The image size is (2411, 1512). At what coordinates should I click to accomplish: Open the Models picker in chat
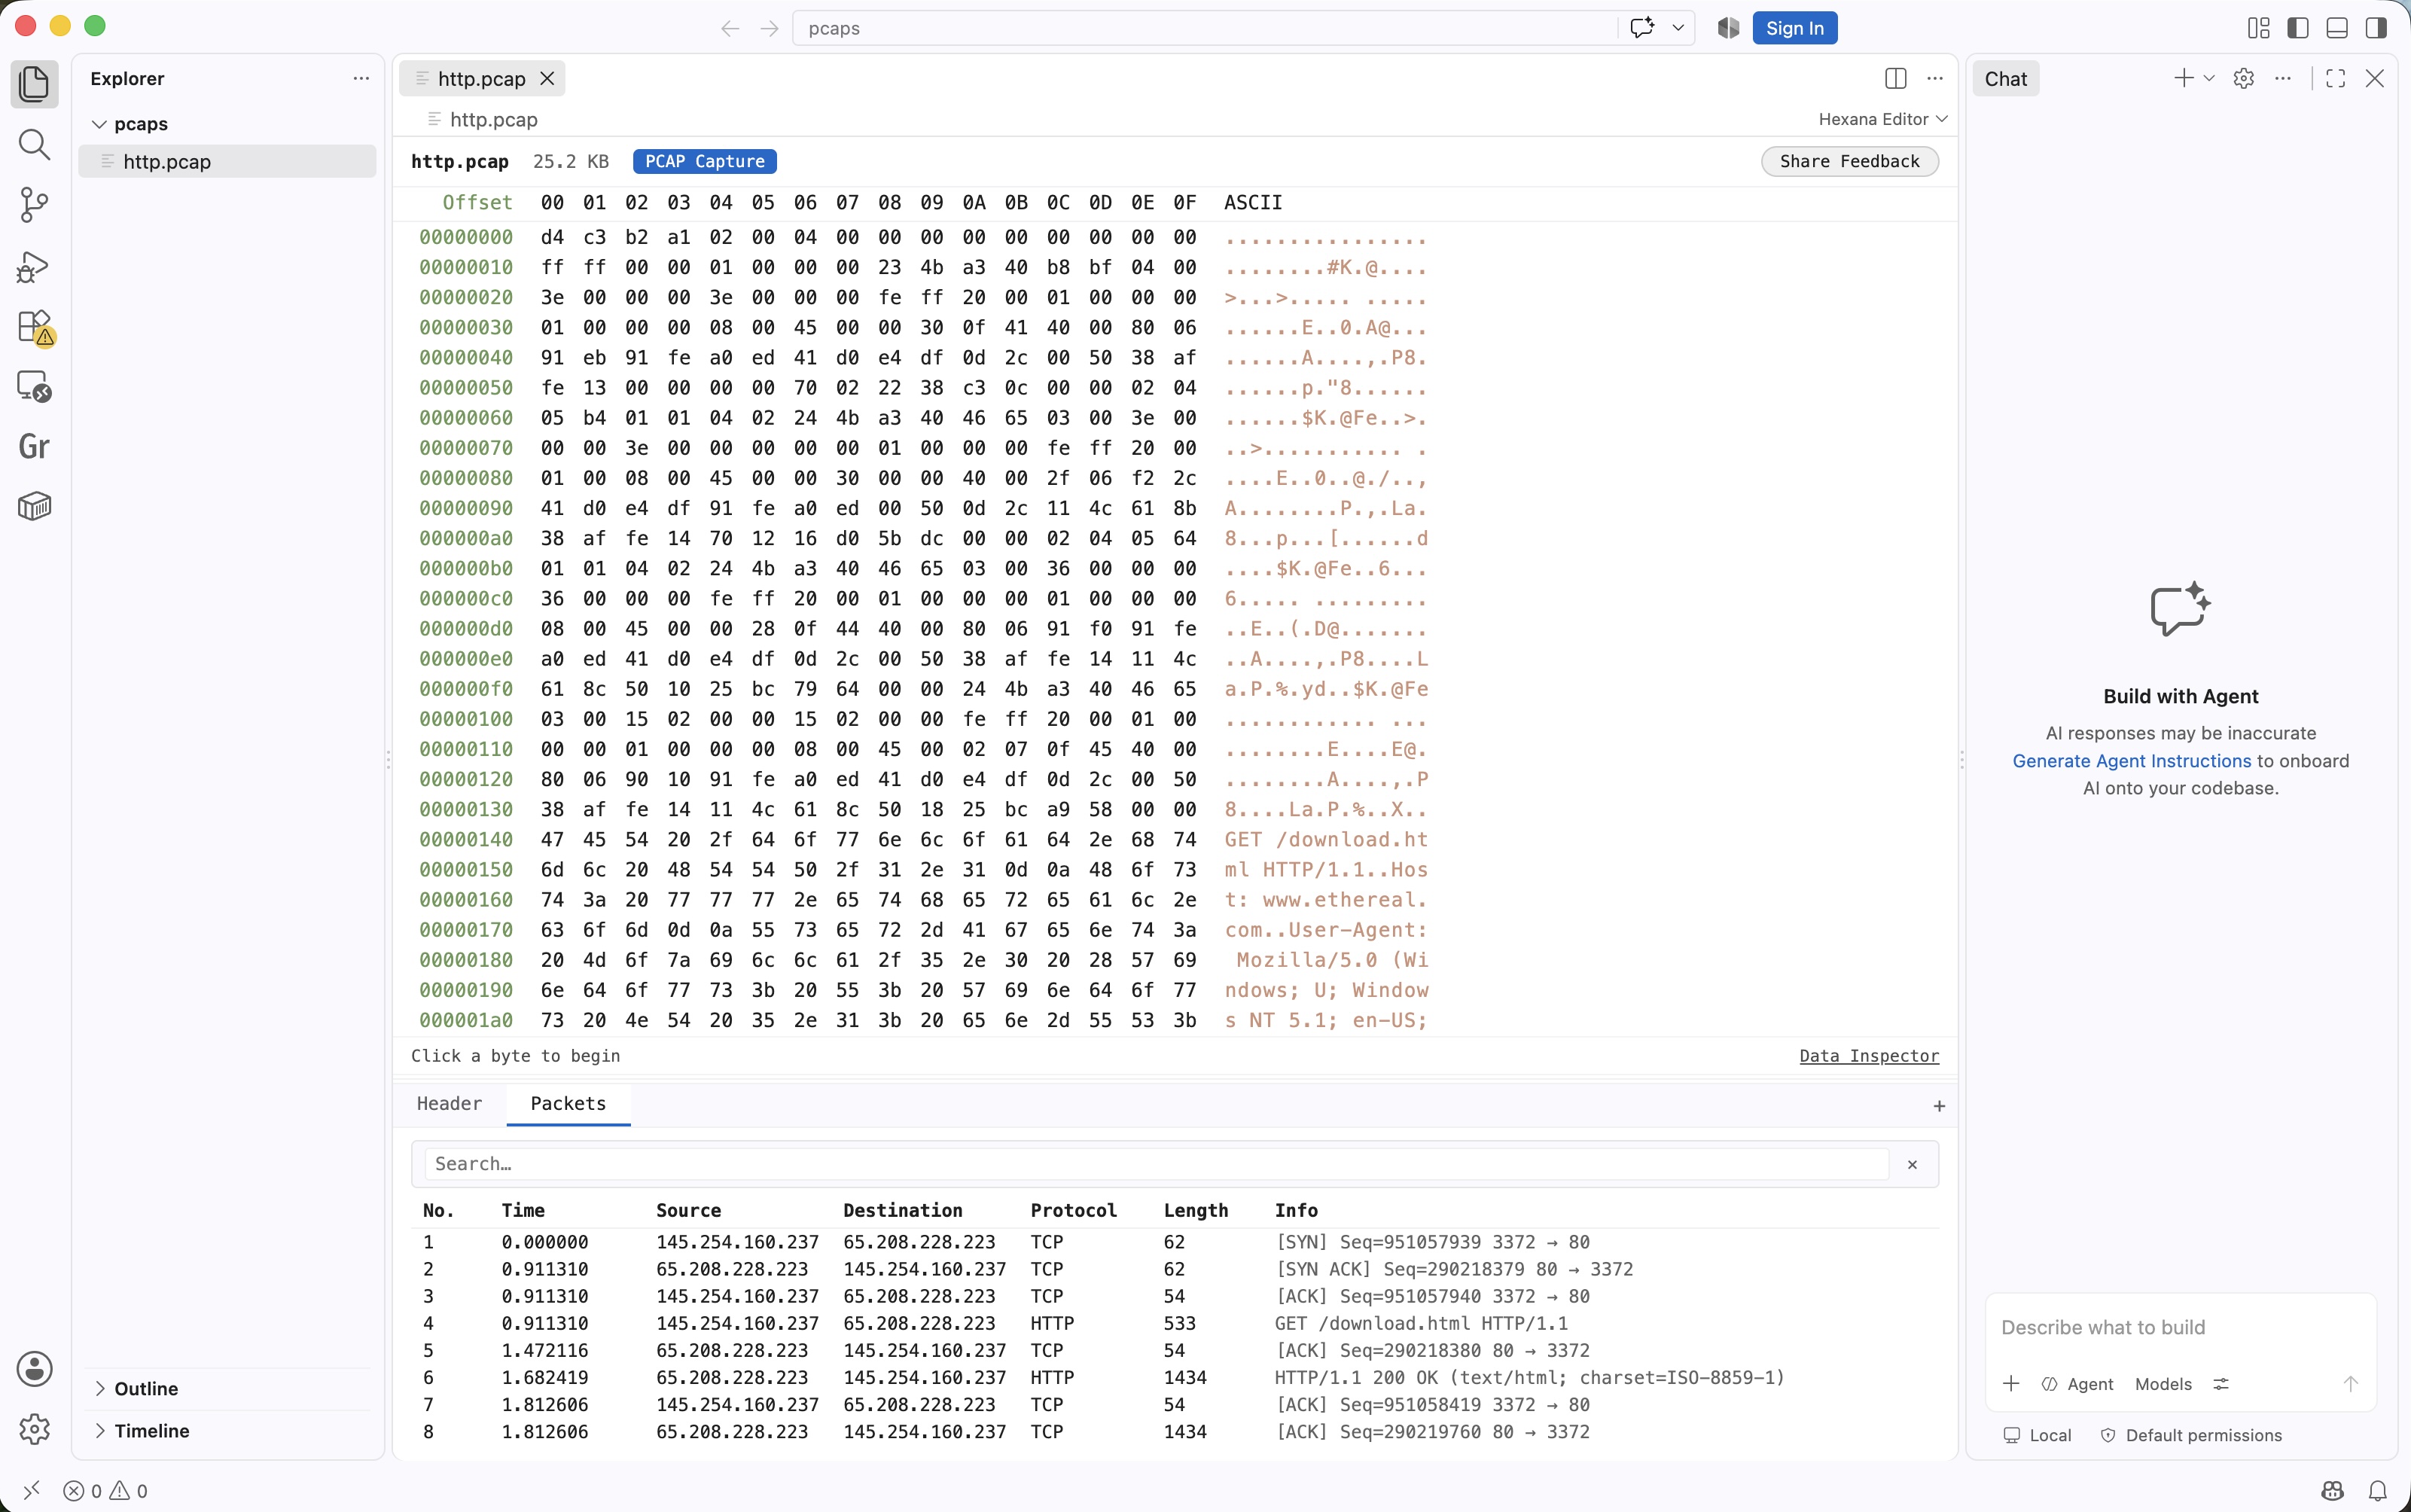2163,1384
